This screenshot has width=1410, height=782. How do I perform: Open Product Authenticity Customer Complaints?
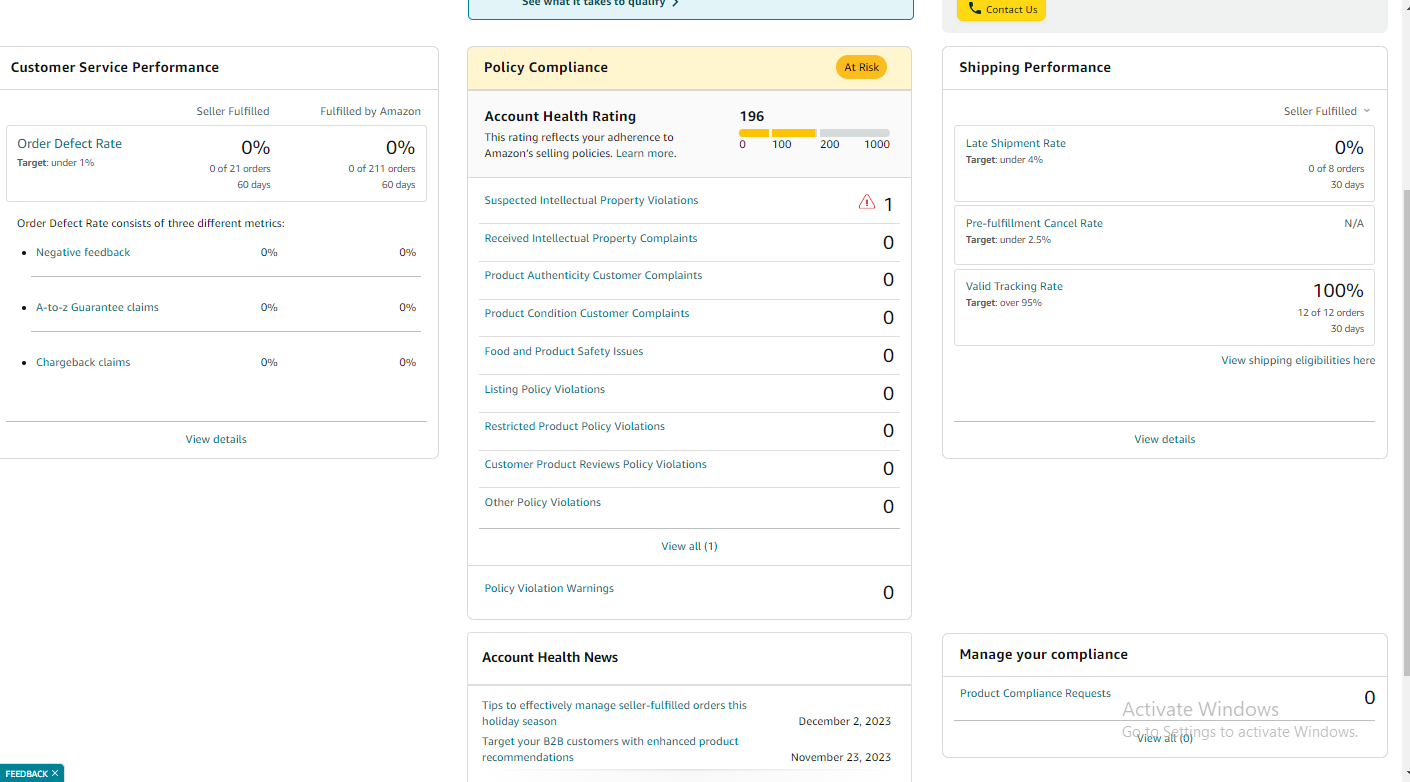click(x=593, y=275)
